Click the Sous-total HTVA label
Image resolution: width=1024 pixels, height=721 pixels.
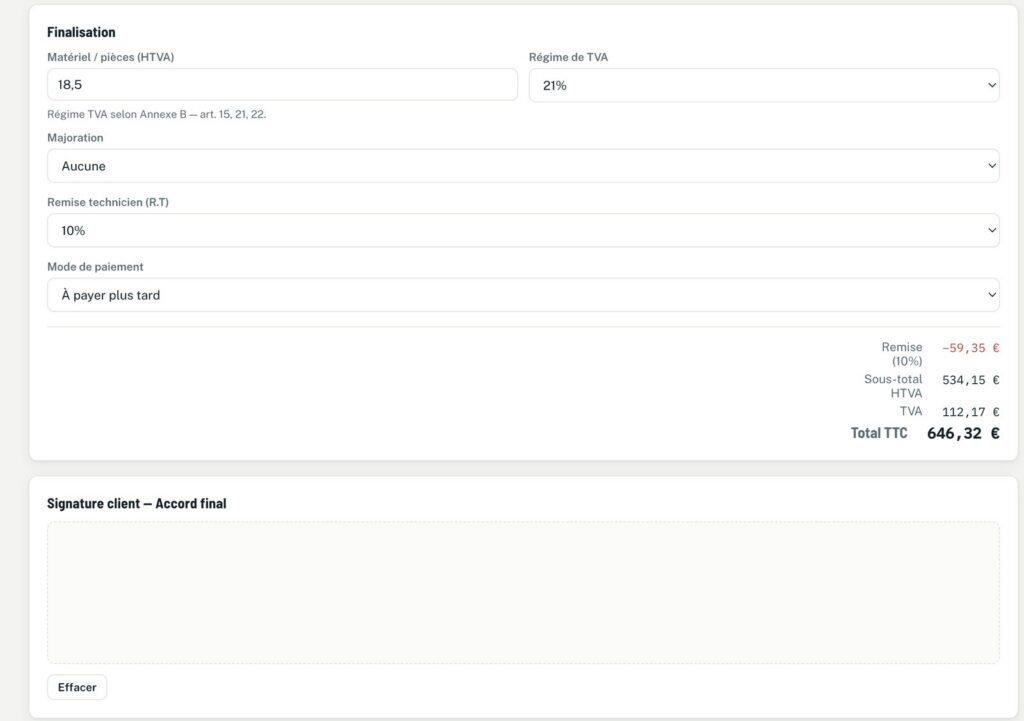tap(893, 386)
